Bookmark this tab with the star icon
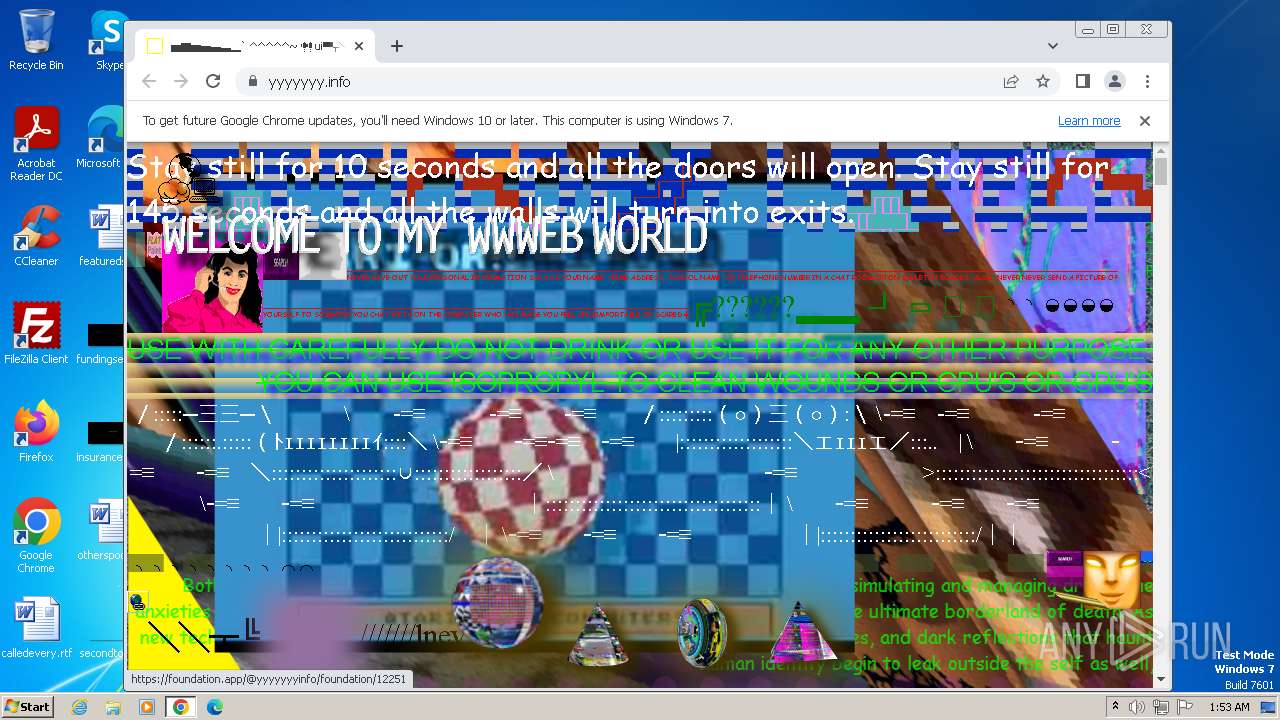The image size is (1280, 720). [x=1043, y=81]
